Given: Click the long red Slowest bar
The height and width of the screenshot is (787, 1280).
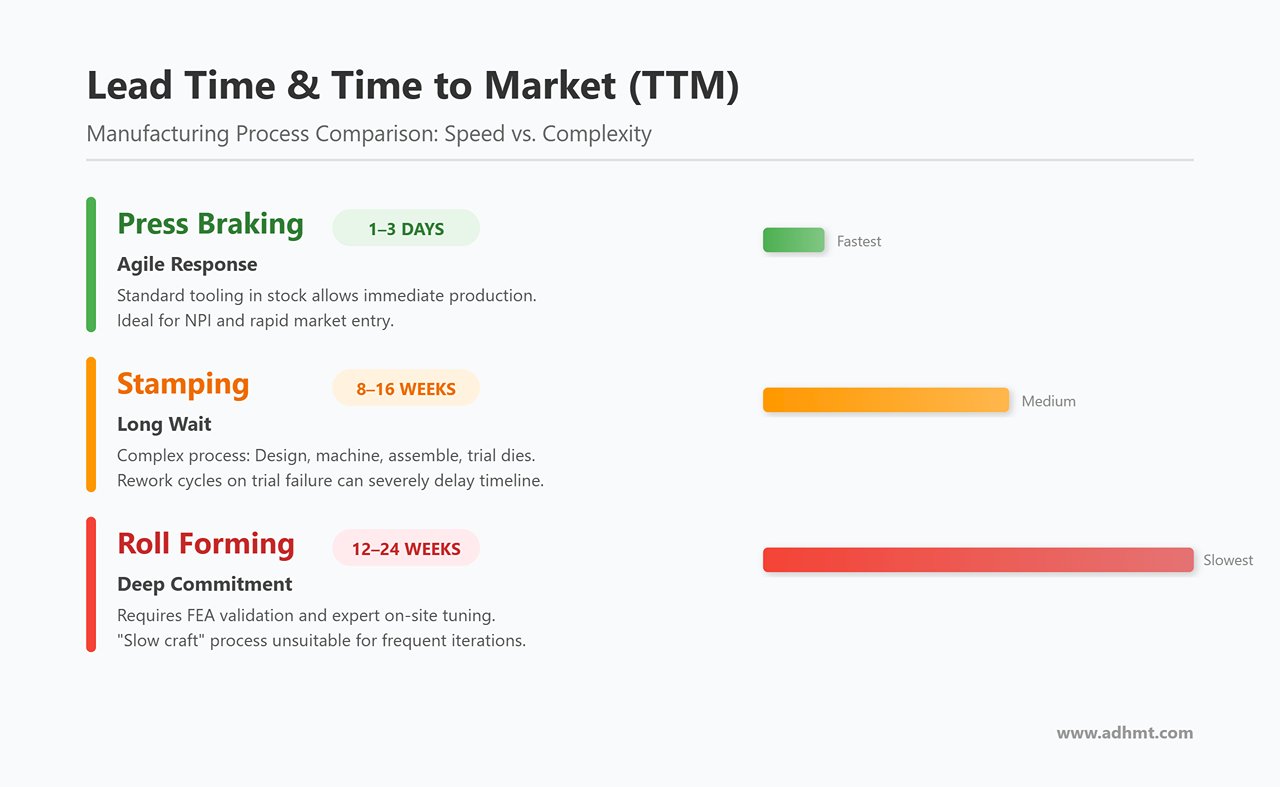Looking at the screenshot, I should click(977, 560).
